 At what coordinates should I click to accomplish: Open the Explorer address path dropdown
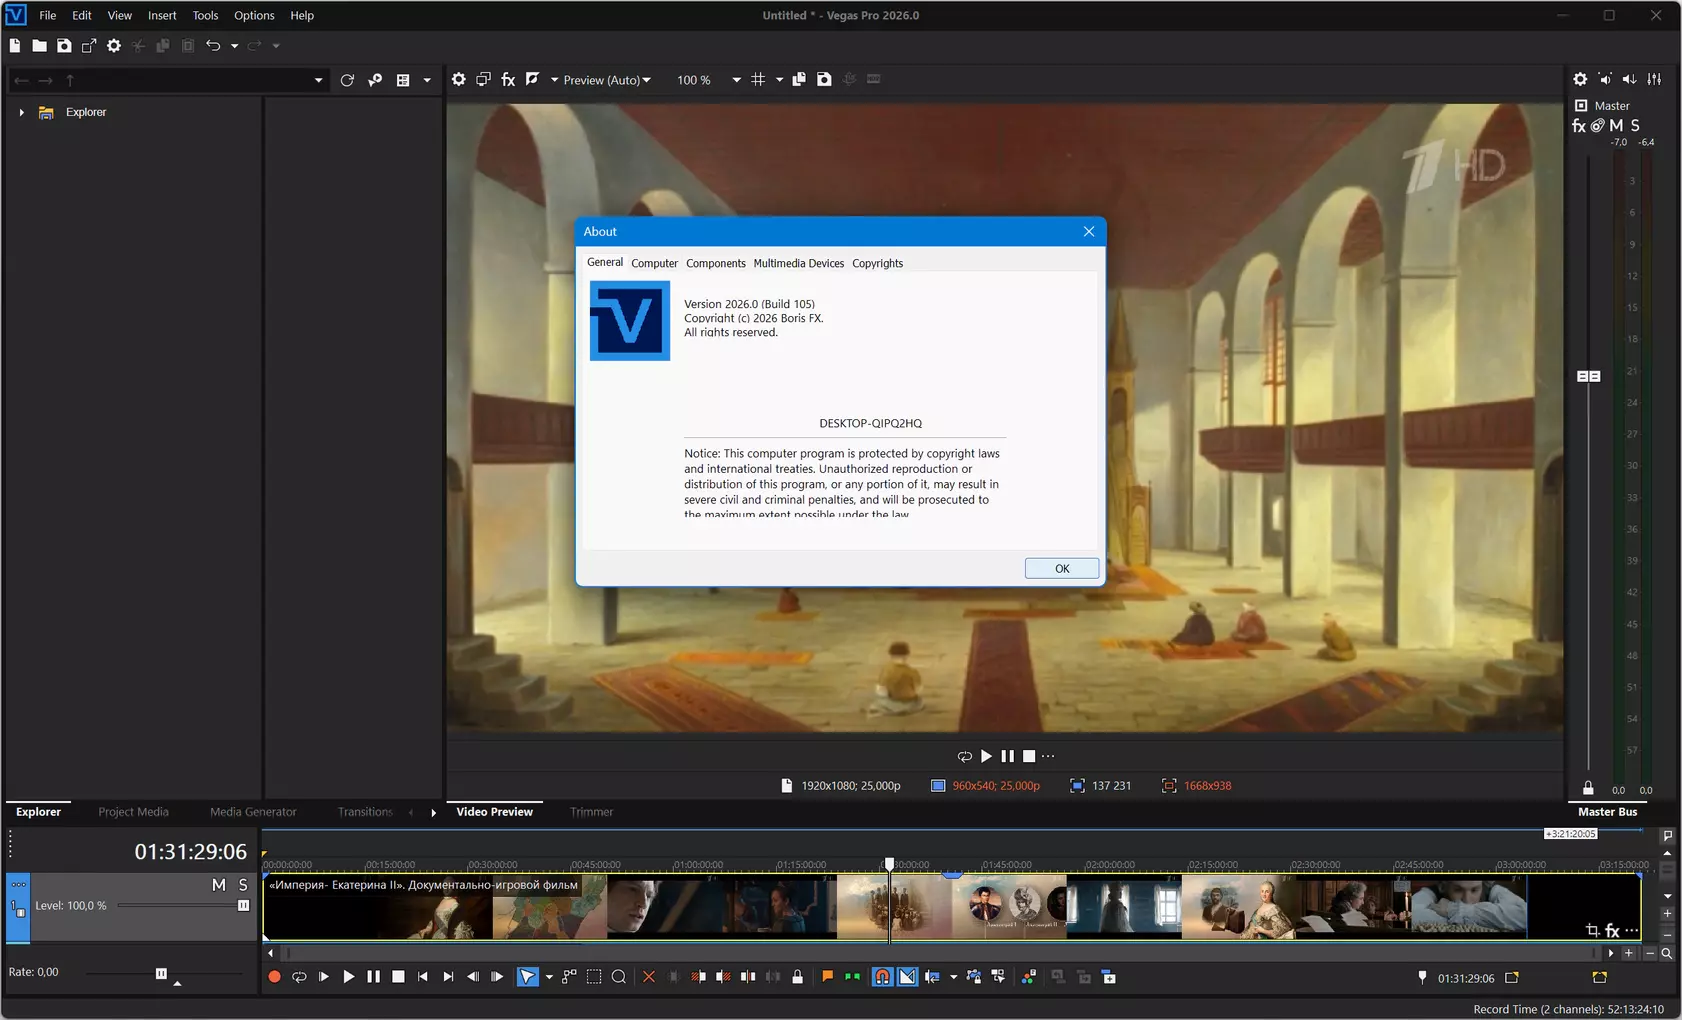[x=319, y=80]
